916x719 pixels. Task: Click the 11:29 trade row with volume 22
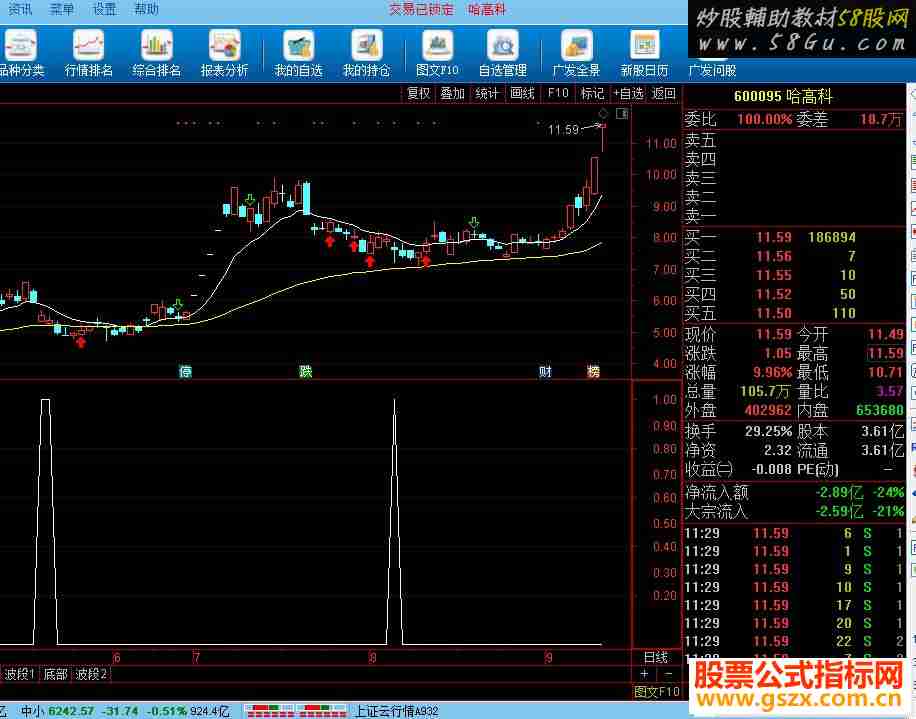(794, 641)
